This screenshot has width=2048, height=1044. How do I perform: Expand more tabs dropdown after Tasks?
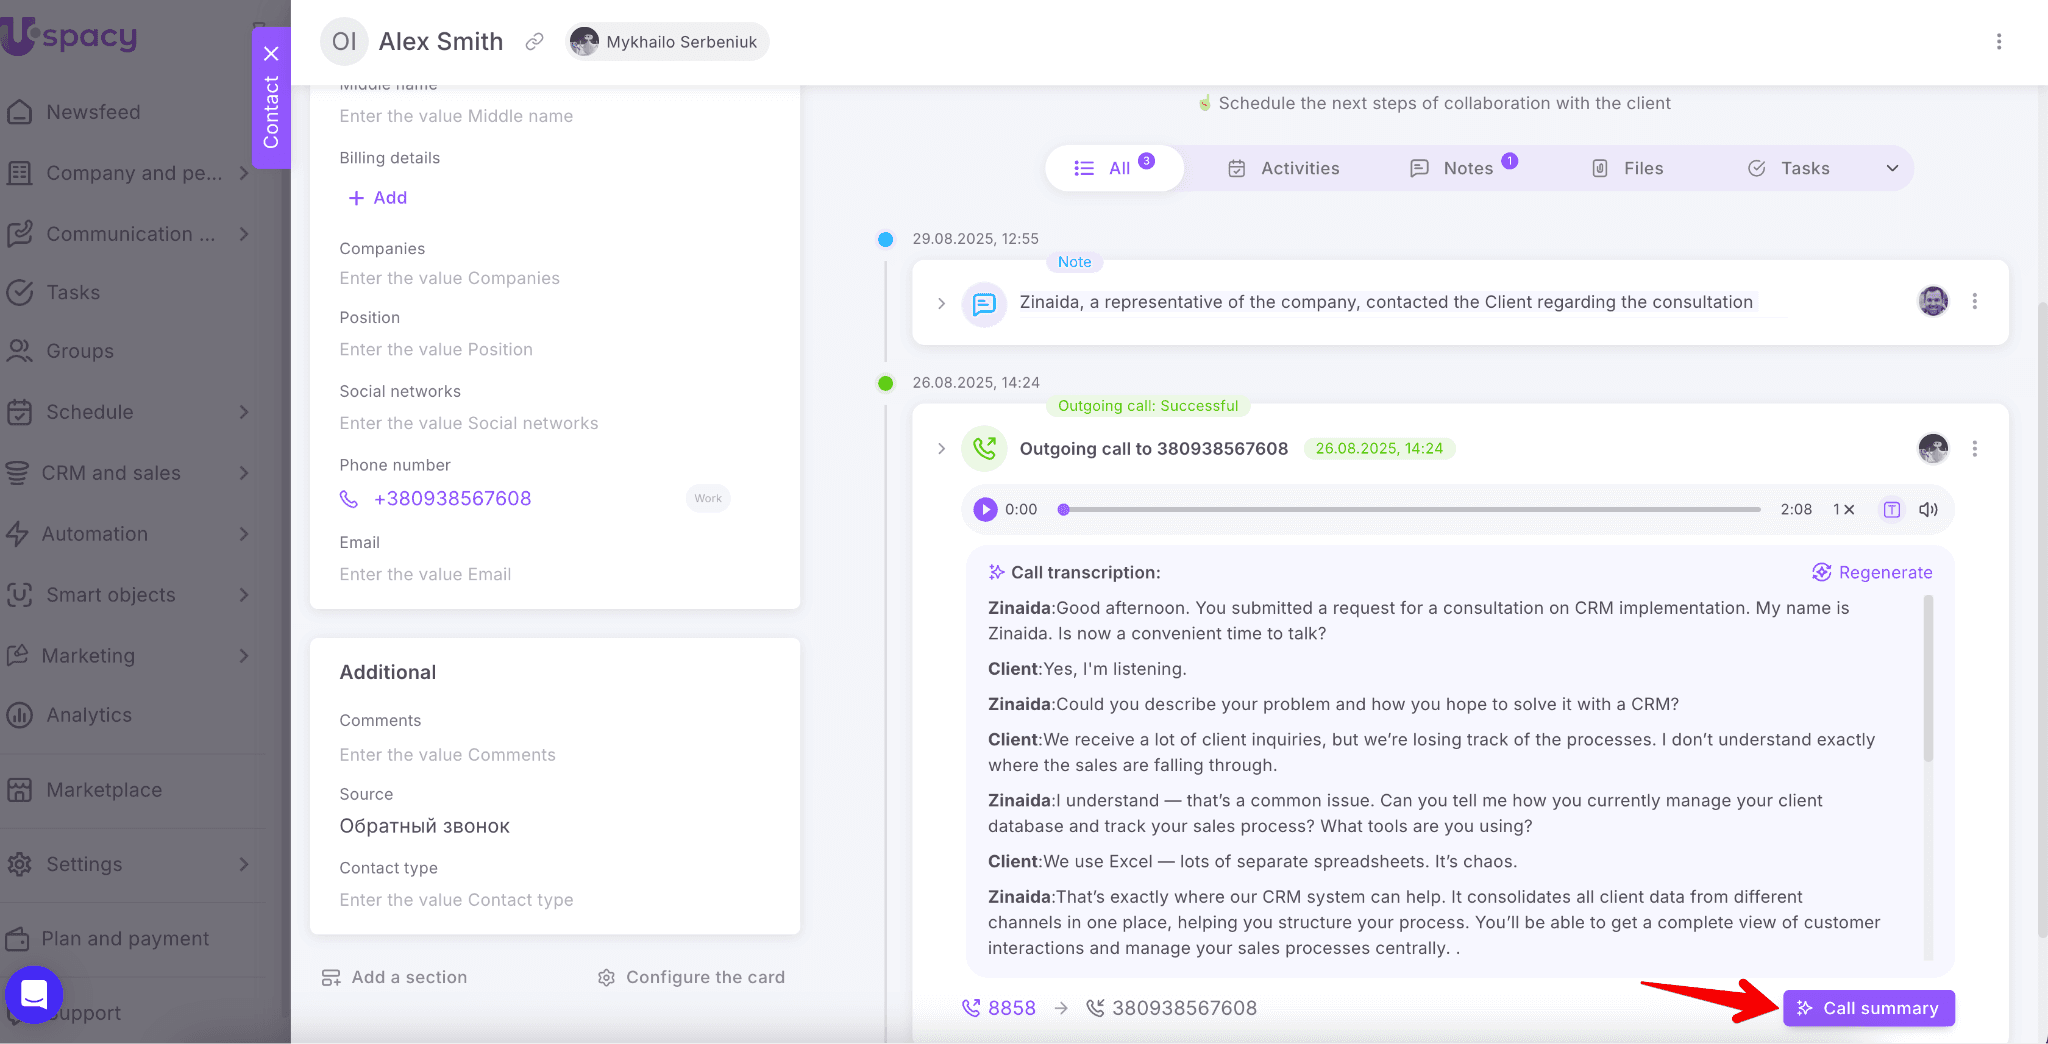[x=1892, y=168]
